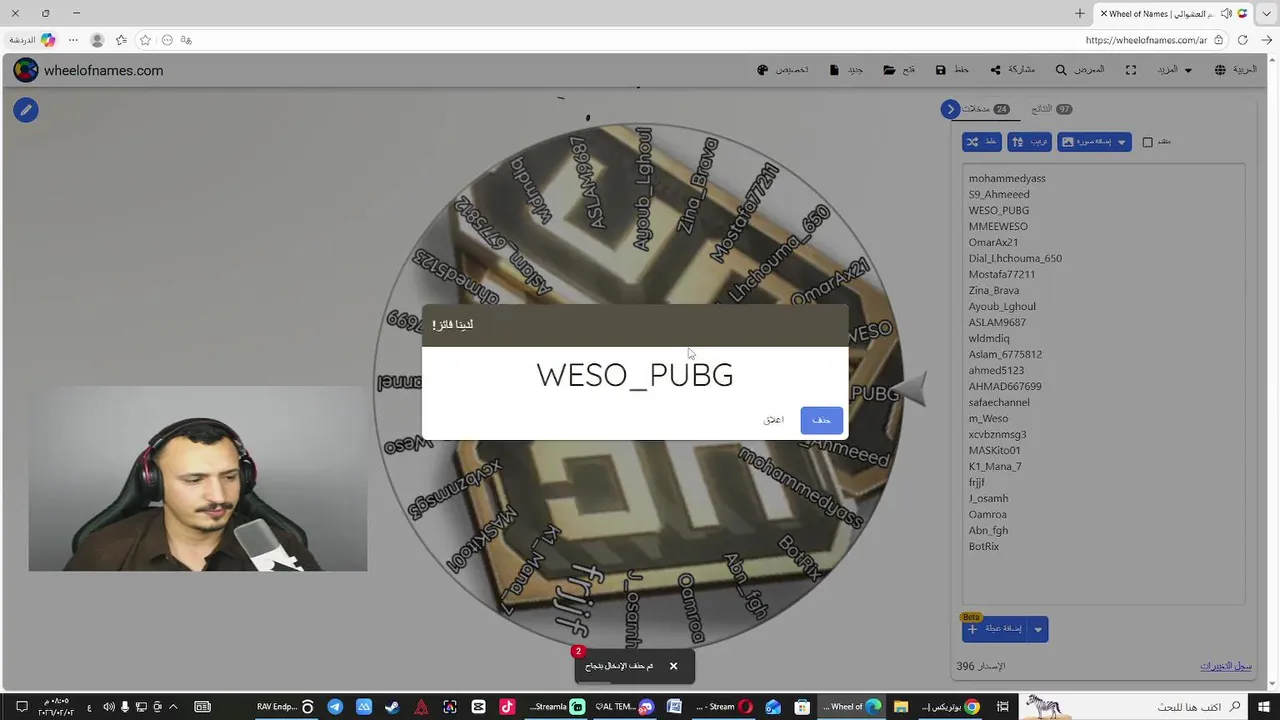Open a saved wheel via the folder icon

point(889,70)
